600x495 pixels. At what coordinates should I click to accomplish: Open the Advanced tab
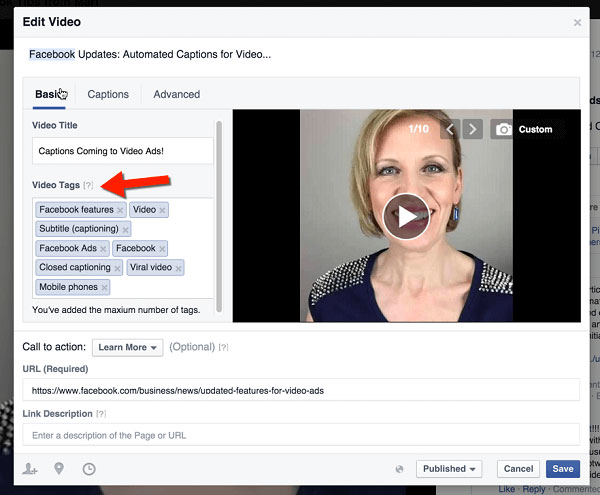pyautogui.click(x=176, y=94)
